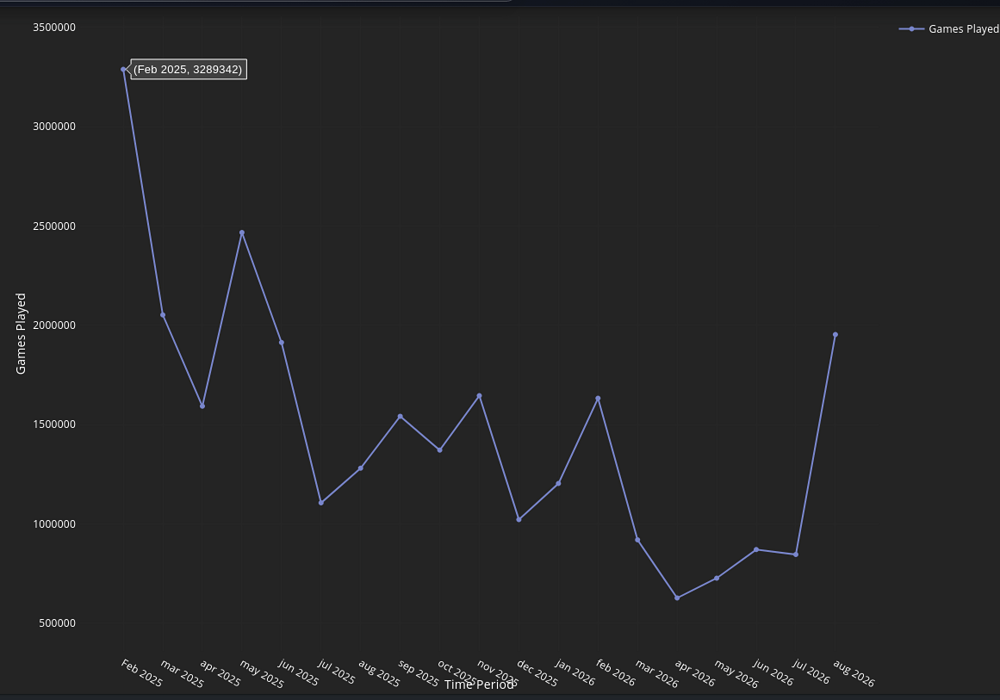Click the 3000000 y-axis tick label
Viewport: 1000px width, 700px height.
click(54, 126)
